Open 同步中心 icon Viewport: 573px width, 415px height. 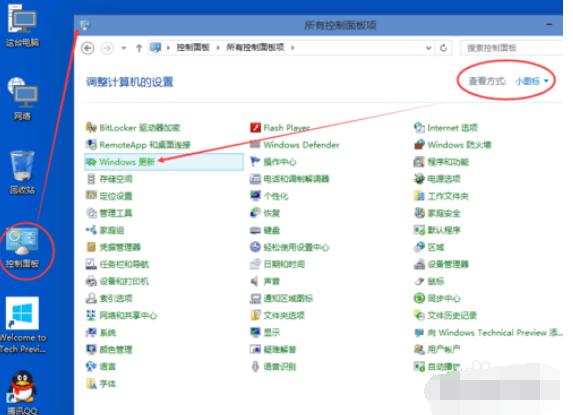pyautogui.click(x=419, y=298)
